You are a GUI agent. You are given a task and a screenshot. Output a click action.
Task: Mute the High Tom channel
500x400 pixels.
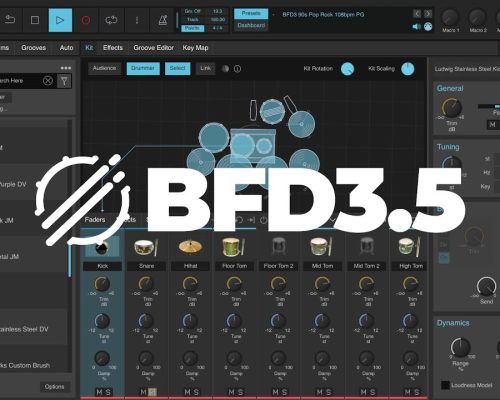pos(408,392)
